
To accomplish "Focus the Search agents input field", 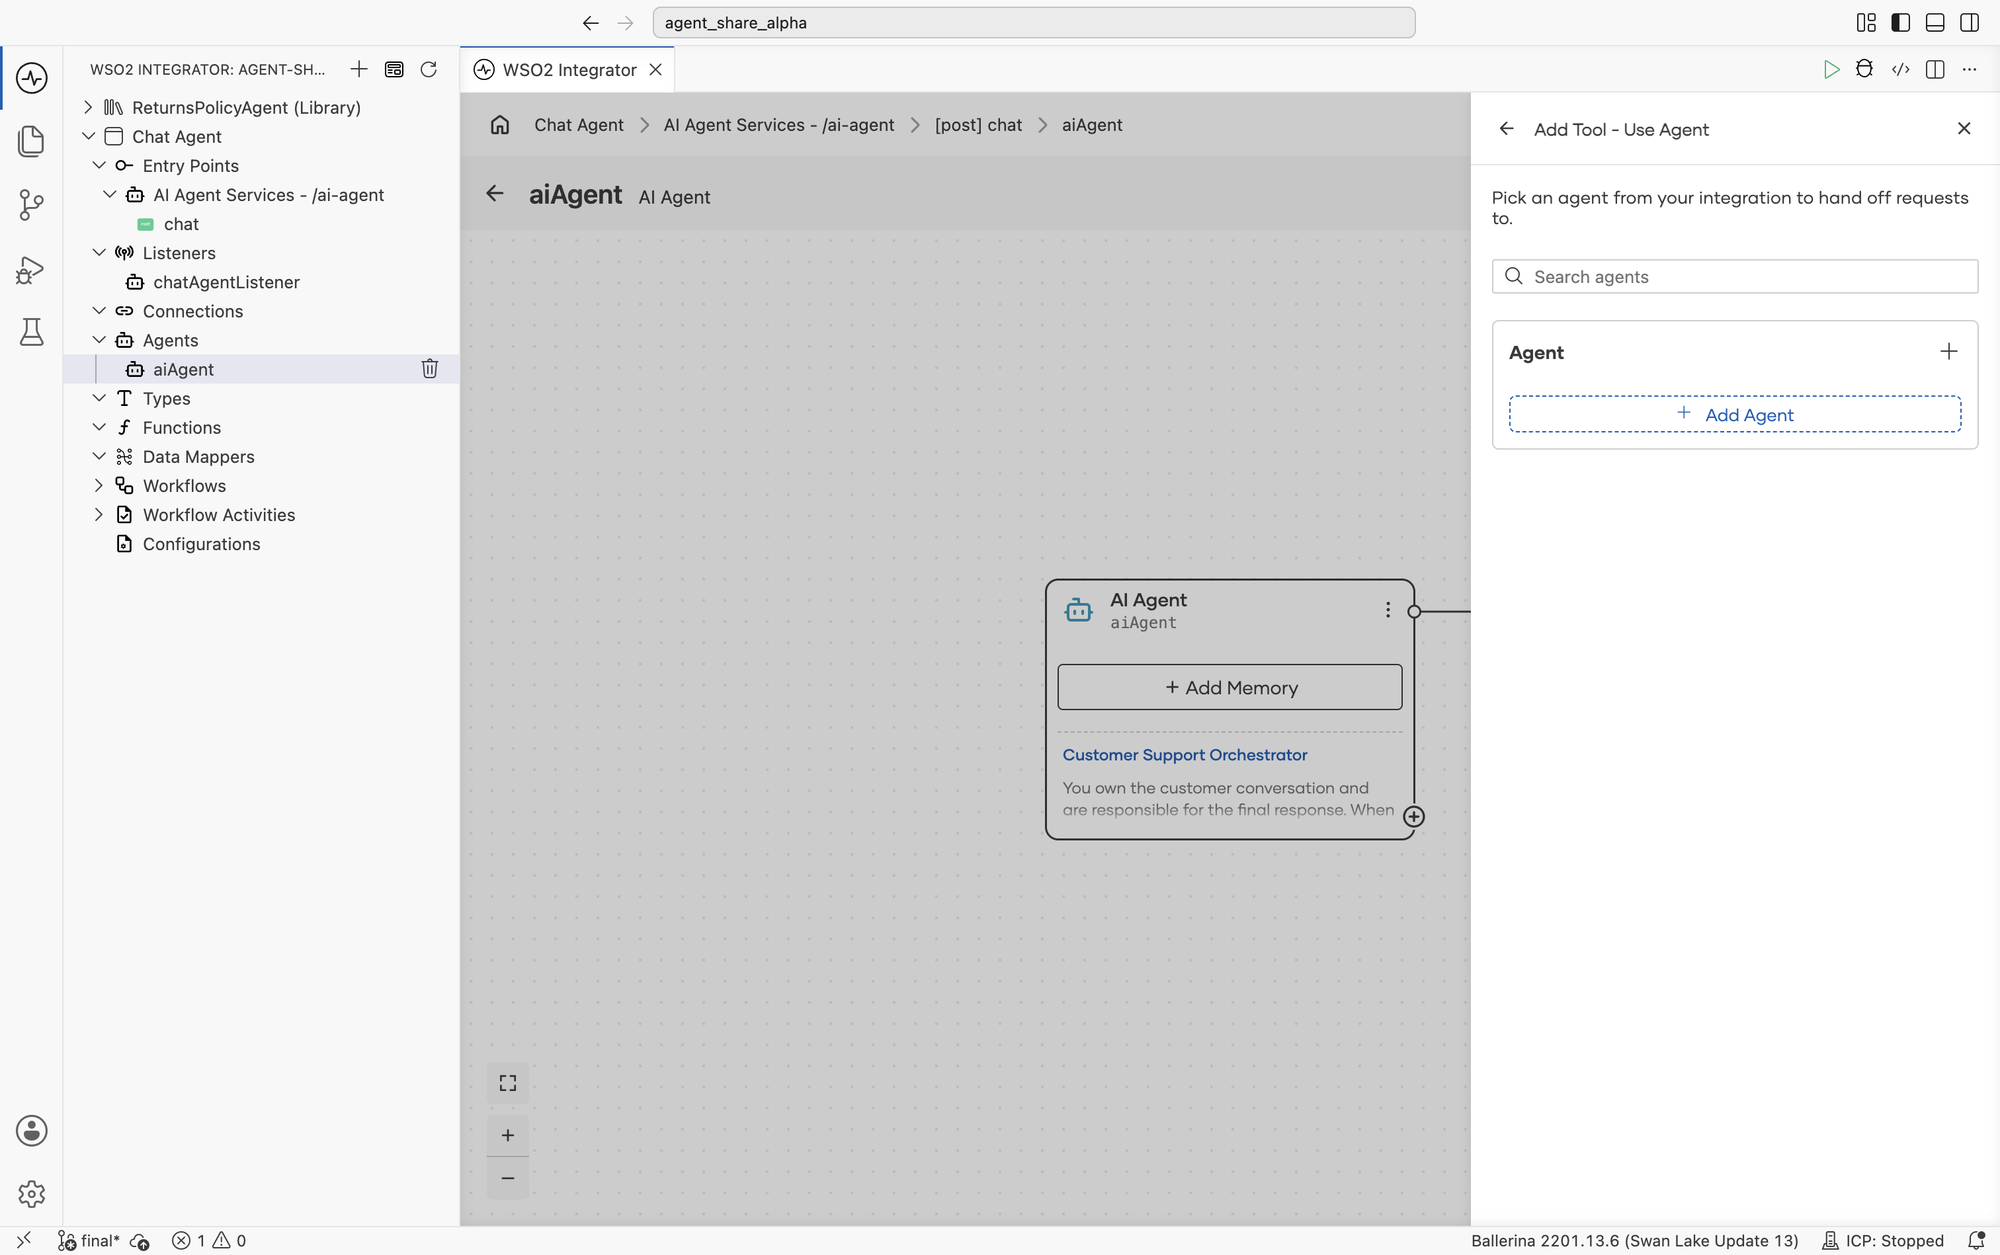I will point(1735,277).
